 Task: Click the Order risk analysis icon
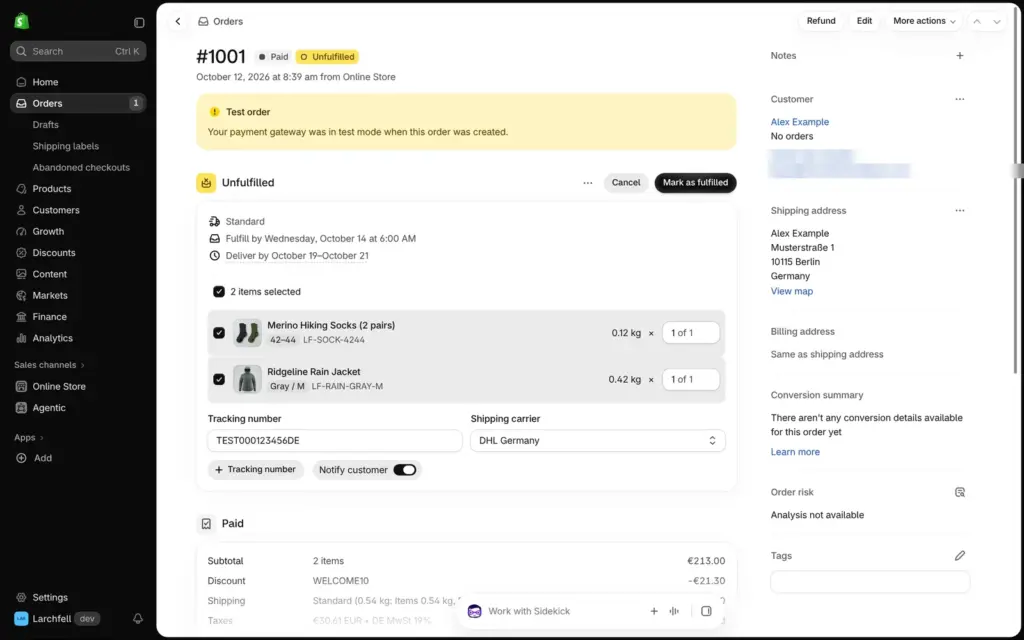click(x=959, y=492)
